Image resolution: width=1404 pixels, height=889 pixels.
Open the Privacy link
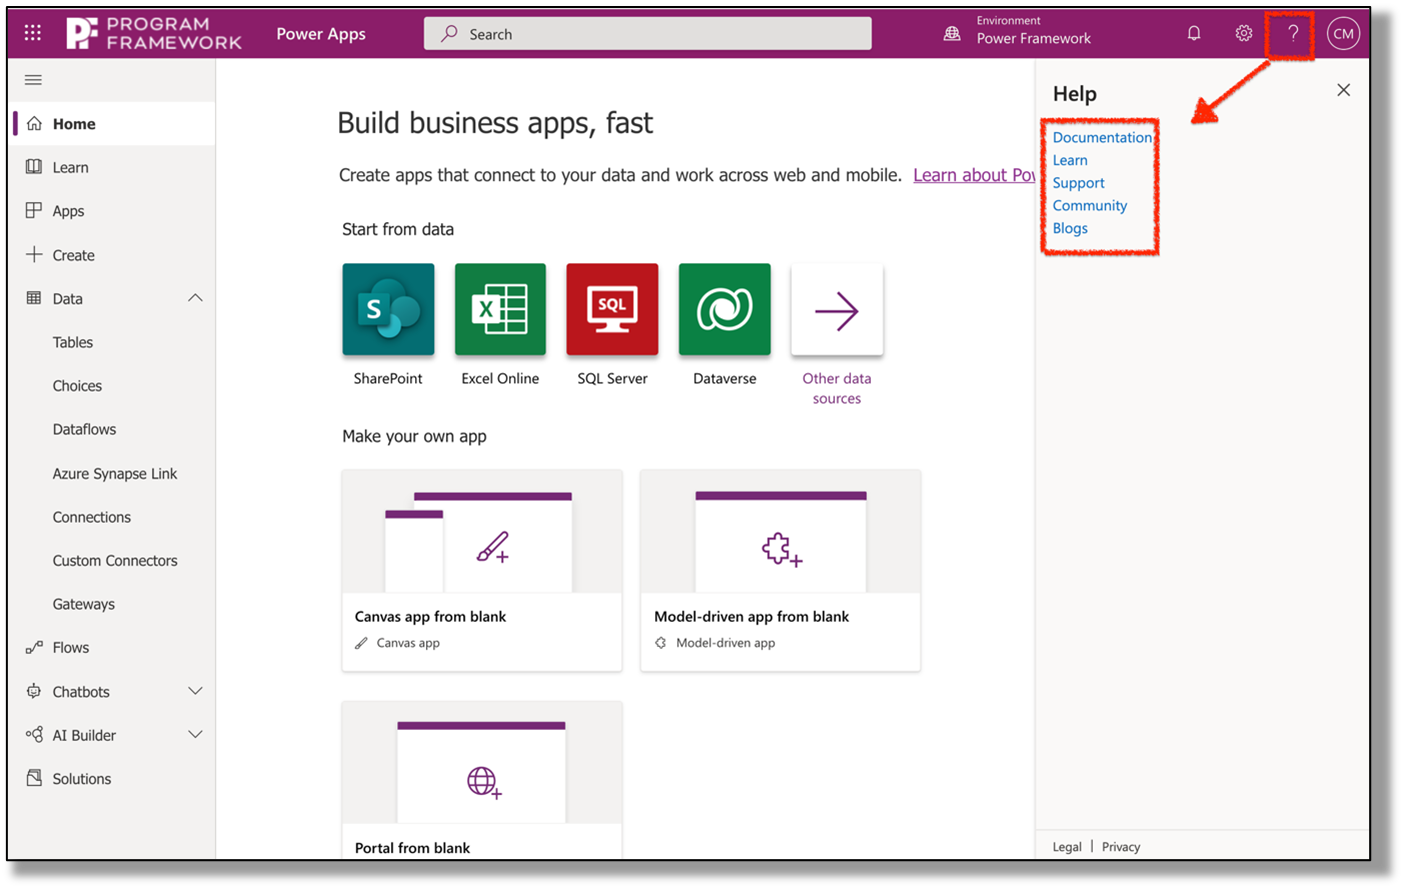[x=1121, y=846]
